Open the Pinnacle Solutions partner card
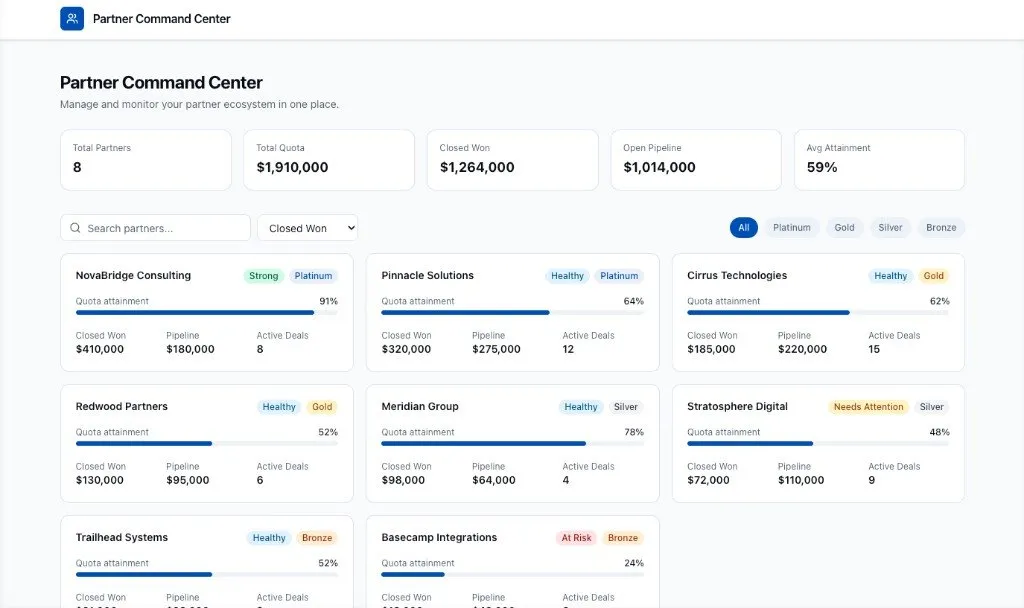The image size is (1024, 608). (513, 312)
